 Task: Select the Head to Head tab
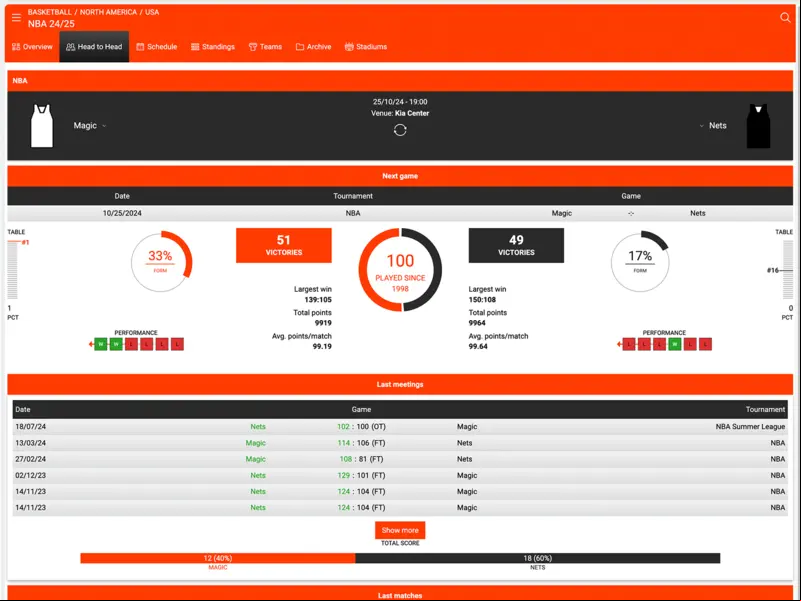[94, 47]
